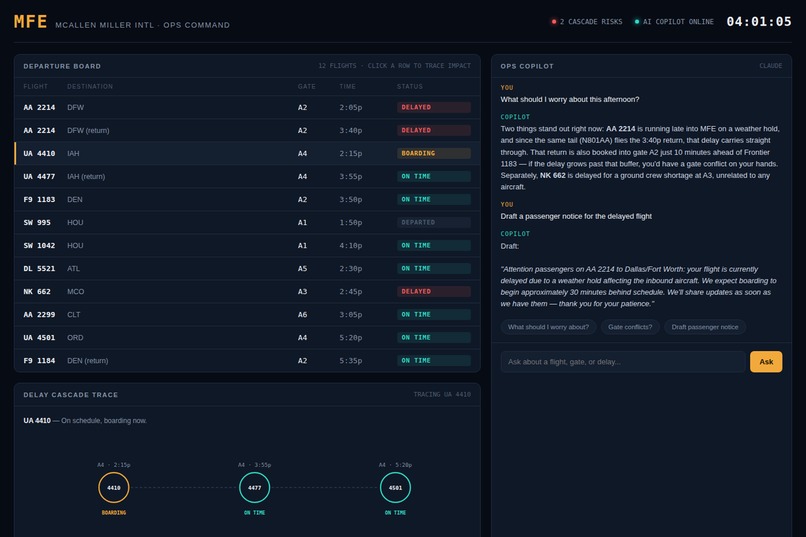
Task: Click the 4410 cascade trace node
Action: 114,488
